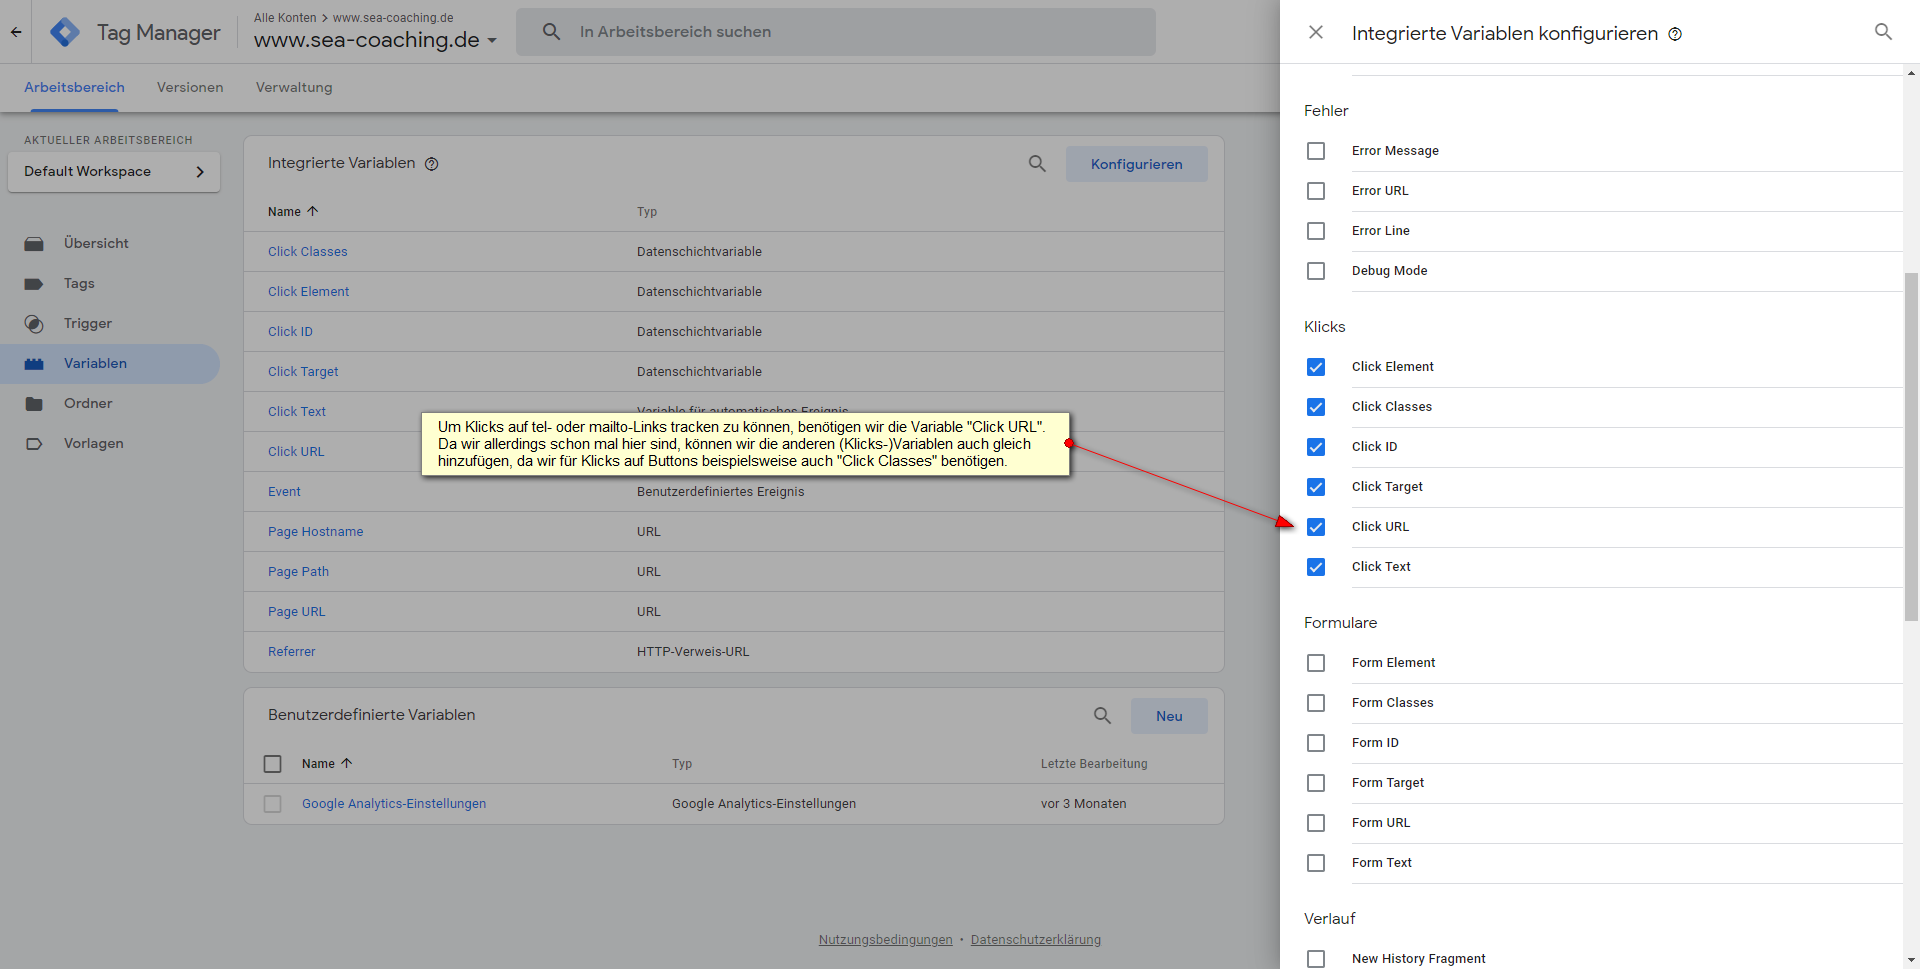Check the Form Element checkbox
The image size is (1920, 969).
(x=1316, y=663)
